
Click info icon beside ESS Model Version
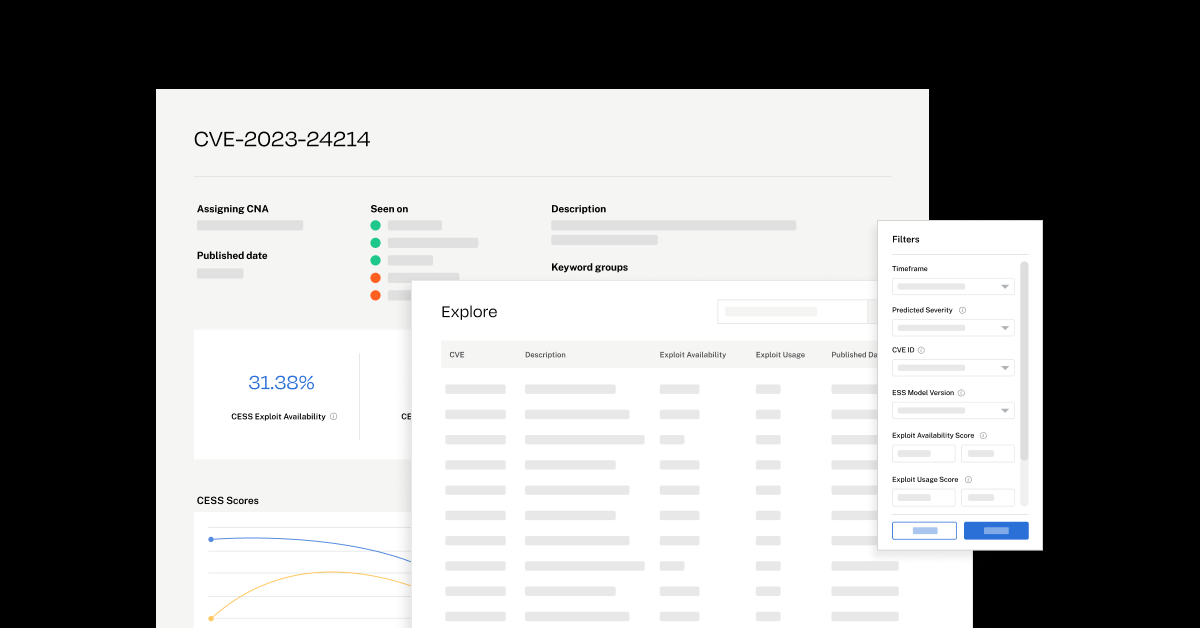point(962,394)
